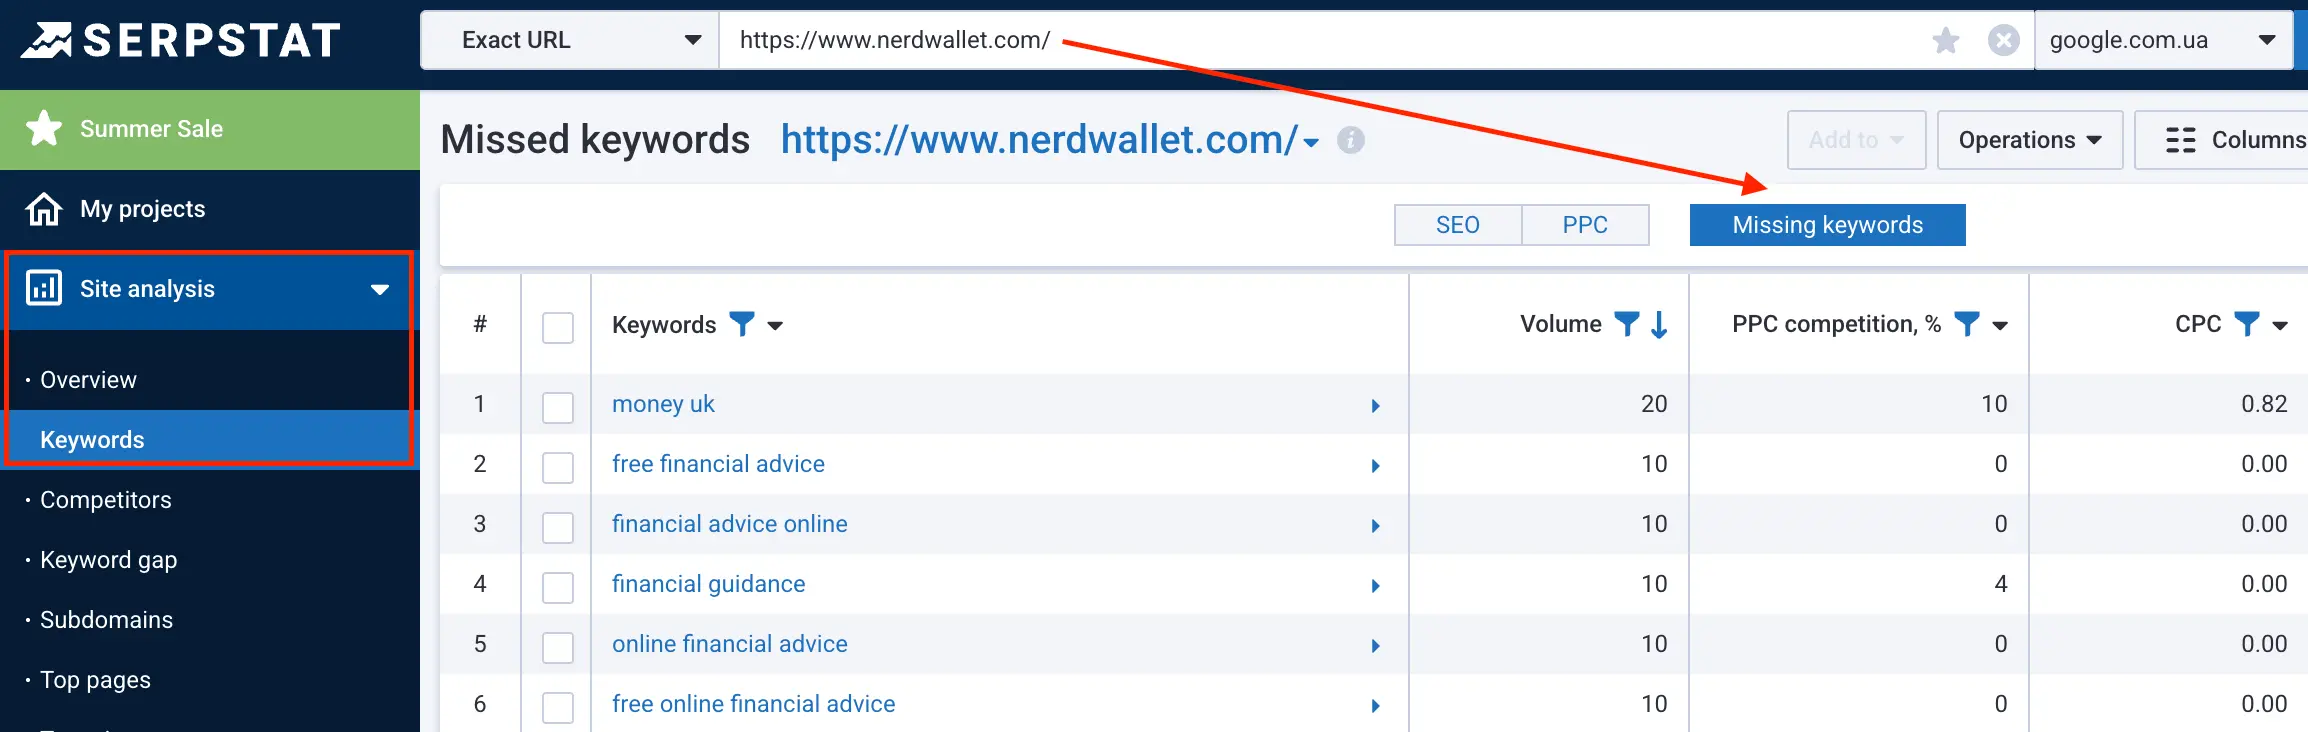Open the online financial advice keyword link
2308x732 pixels.
730,644
